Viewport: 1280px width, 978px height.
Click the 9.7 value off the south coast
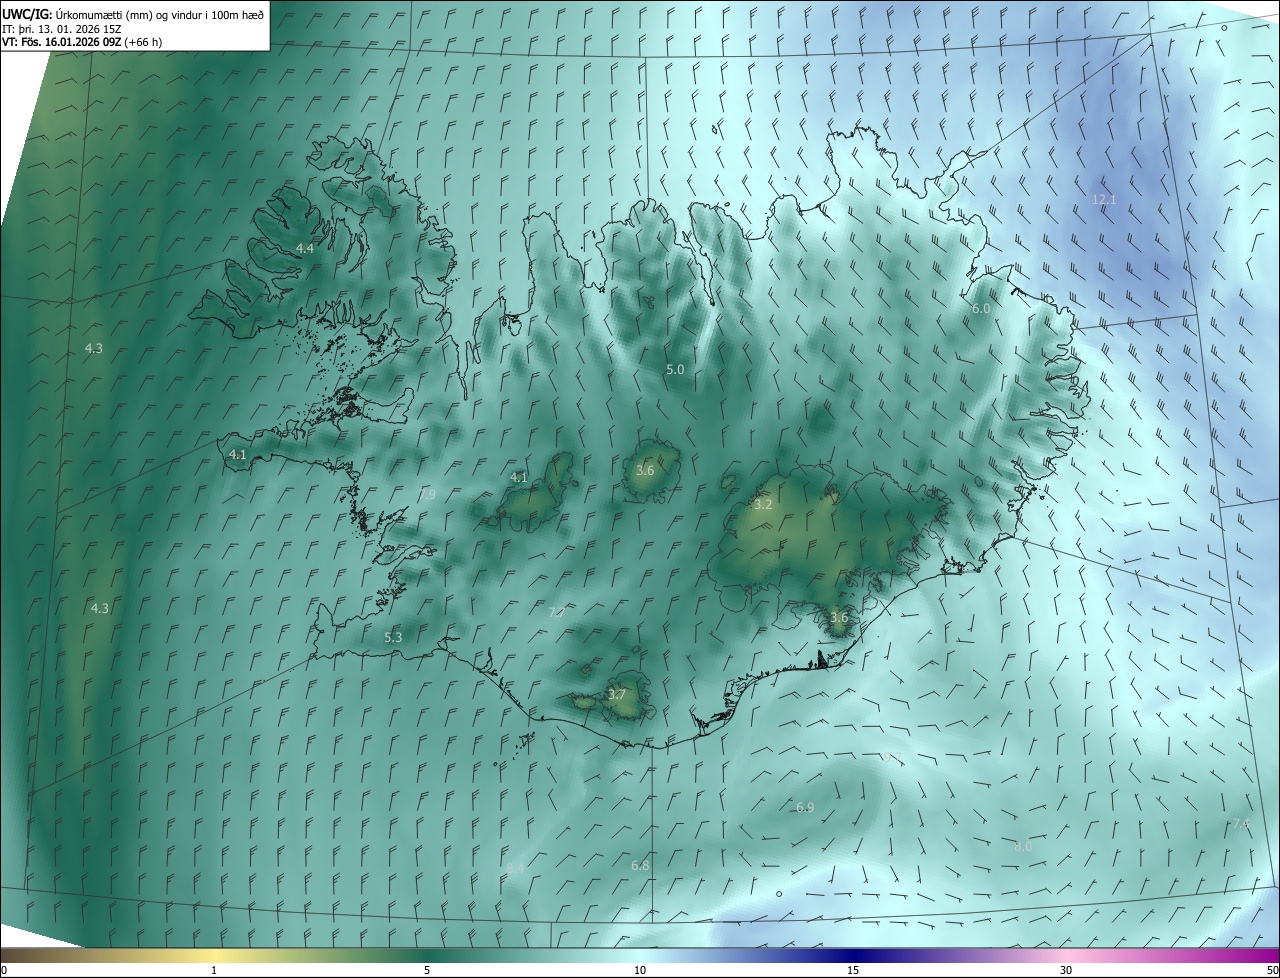tap(893, 757)
